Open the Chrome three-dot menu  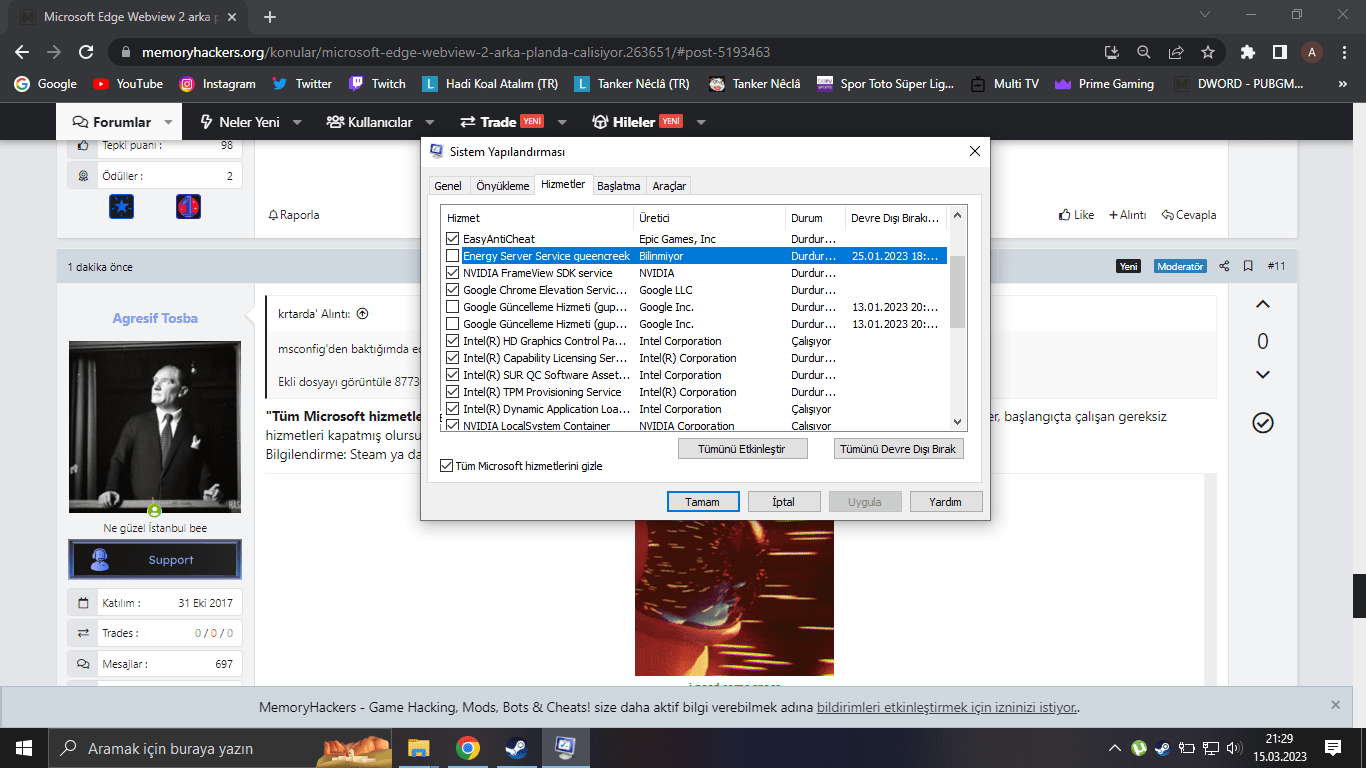tap(1345, 52)
